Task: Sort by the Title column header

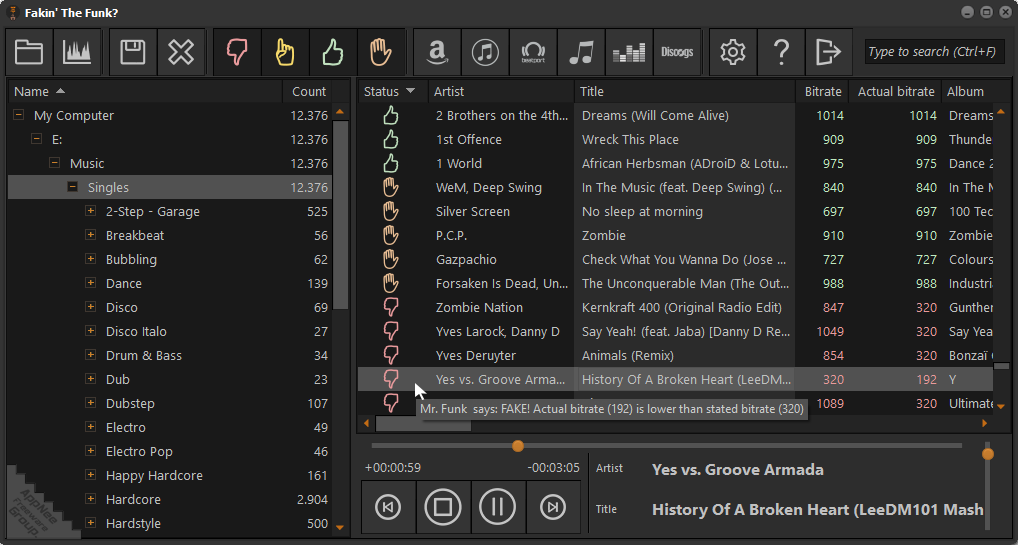Action: pyautogui.click(x=685, y=92)
